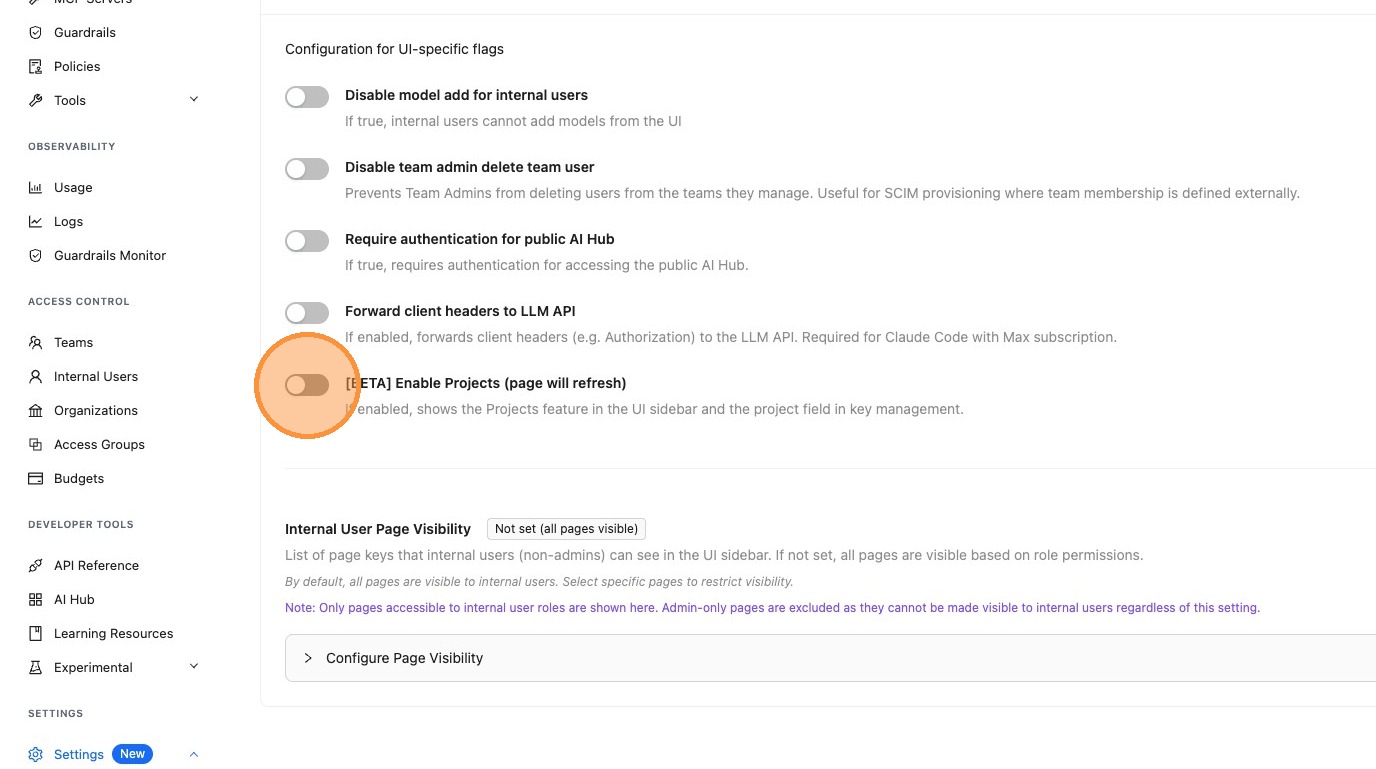
Task: Enable Disable team admin delete team user switch
Action: click(307, 169)
